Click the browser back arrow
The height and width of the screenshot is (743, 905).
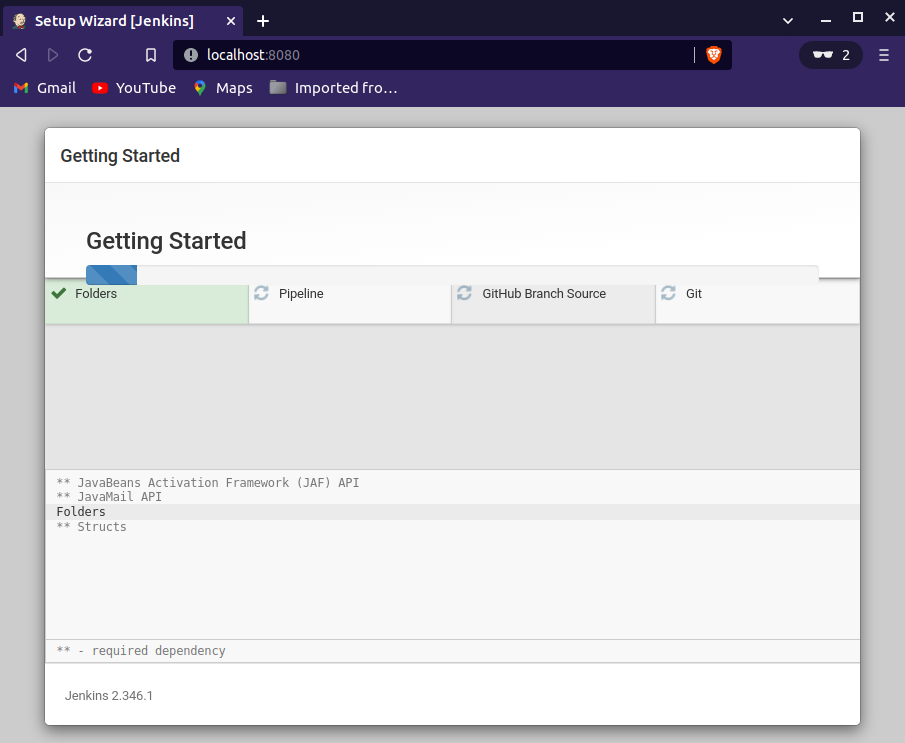click(21, 55)
